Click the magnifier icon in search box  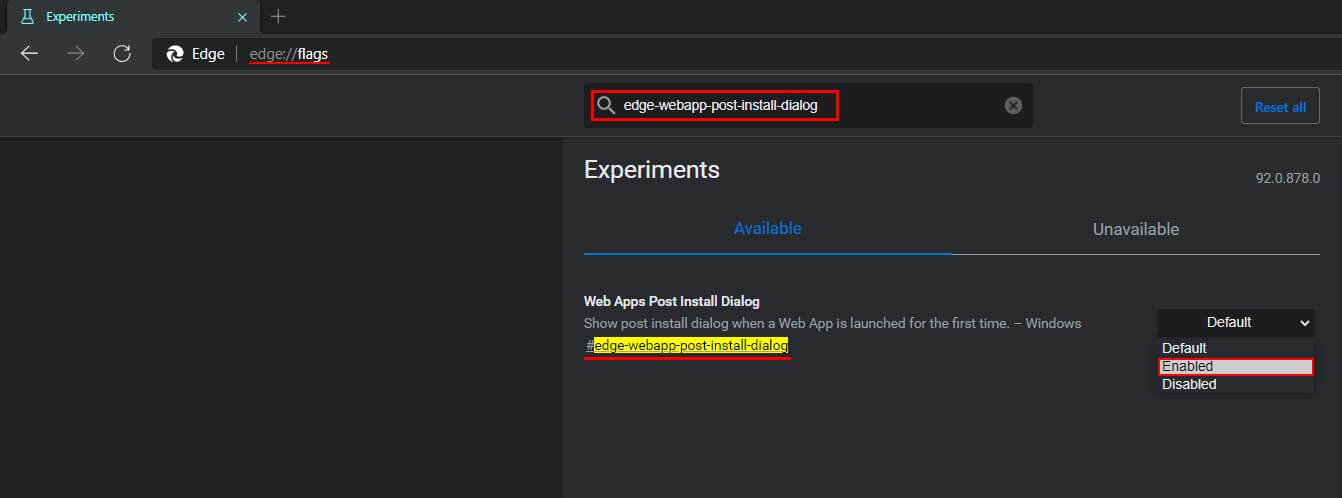click(x=605, y=105)
